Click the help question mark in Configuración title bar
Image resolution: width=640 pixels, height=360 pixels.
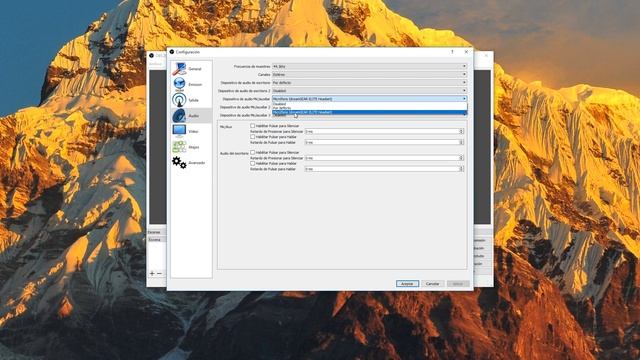click(452, 52)
